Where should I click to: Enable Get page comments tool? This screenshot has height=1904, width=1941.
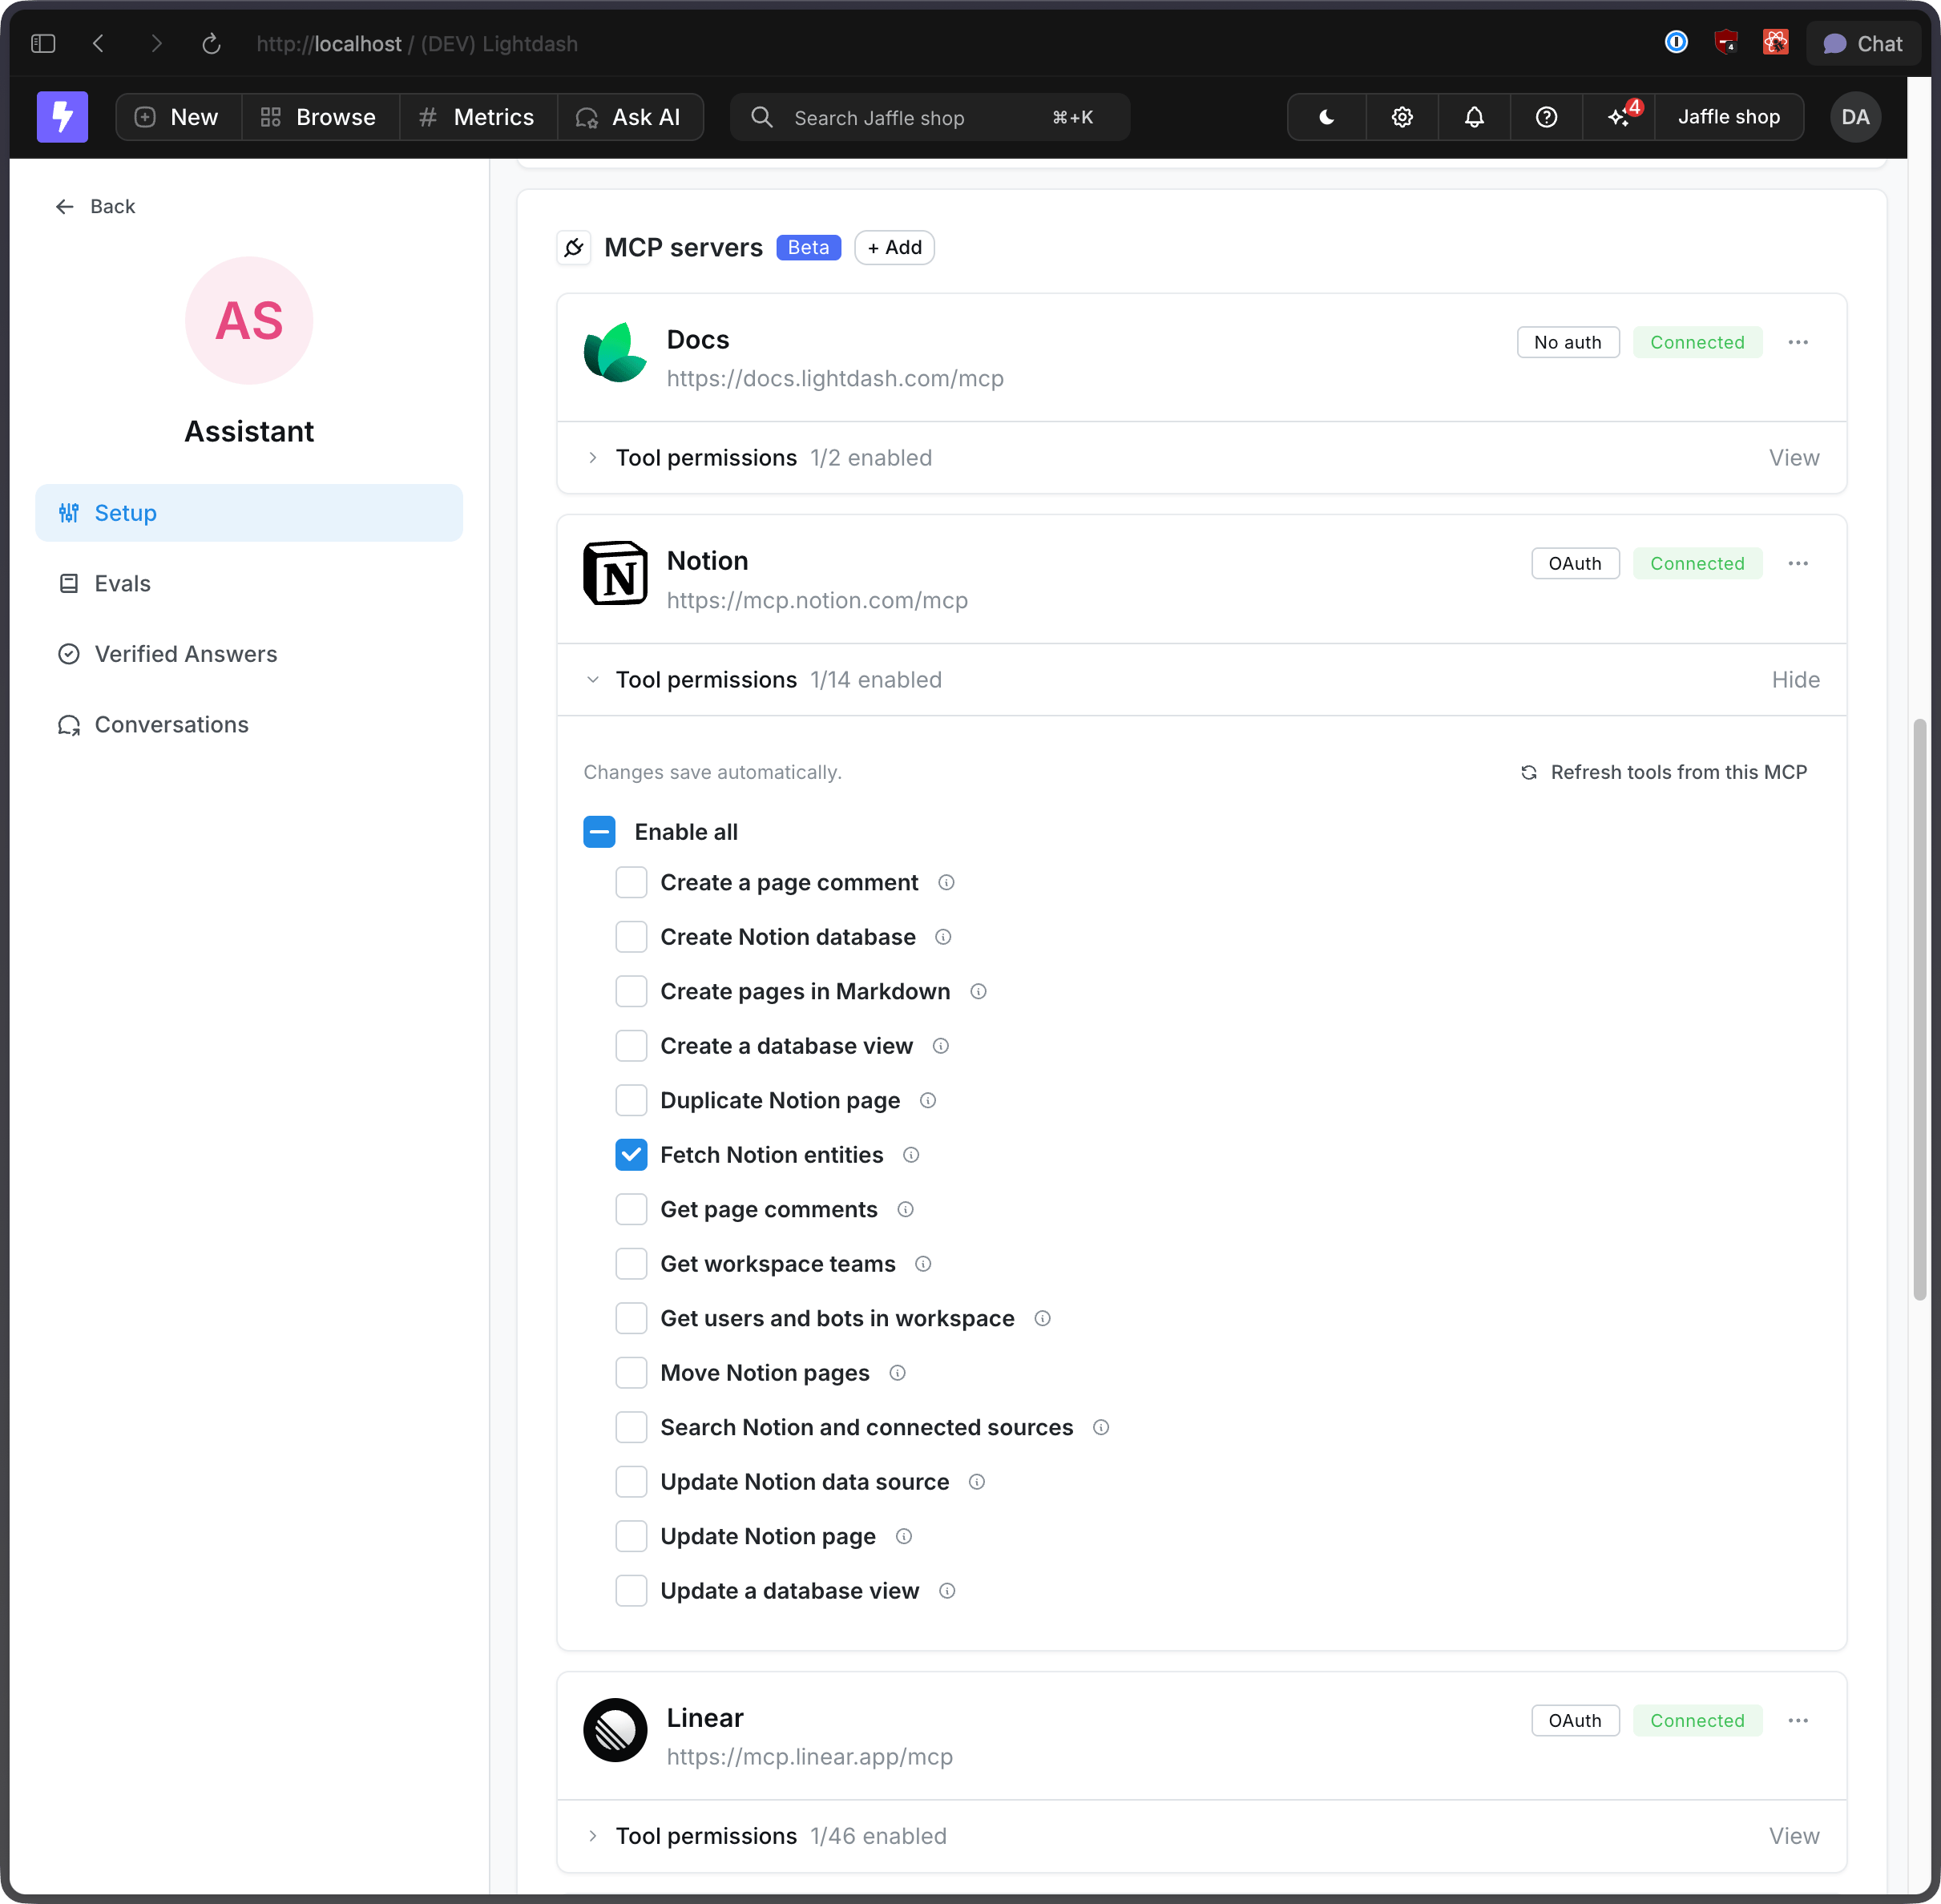coord(631,1210)
